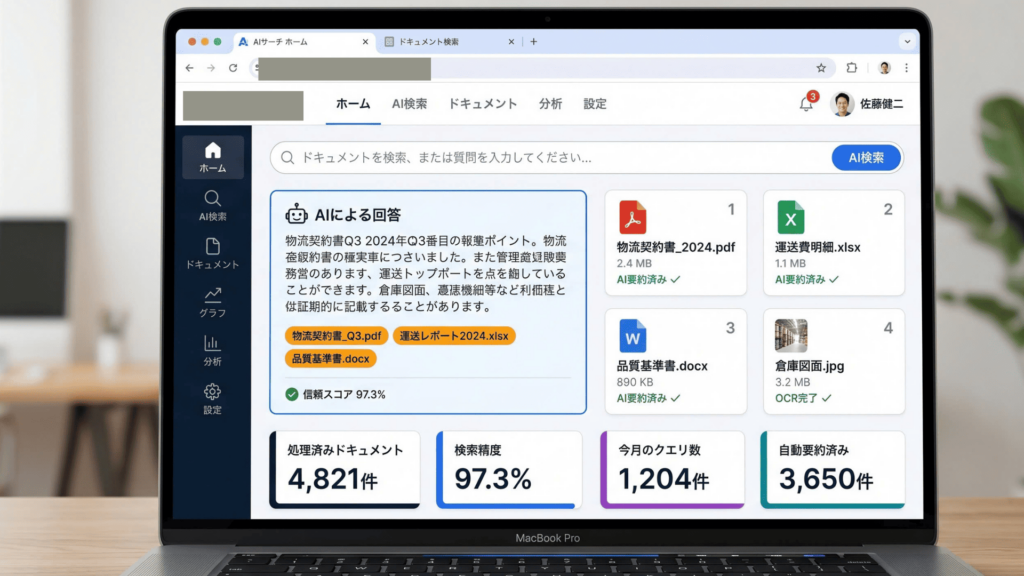Viewport: 1024px width, 576px height.
Task: Click AI要約済み under 運送費明細.xlsx
Action: [800, 280]
